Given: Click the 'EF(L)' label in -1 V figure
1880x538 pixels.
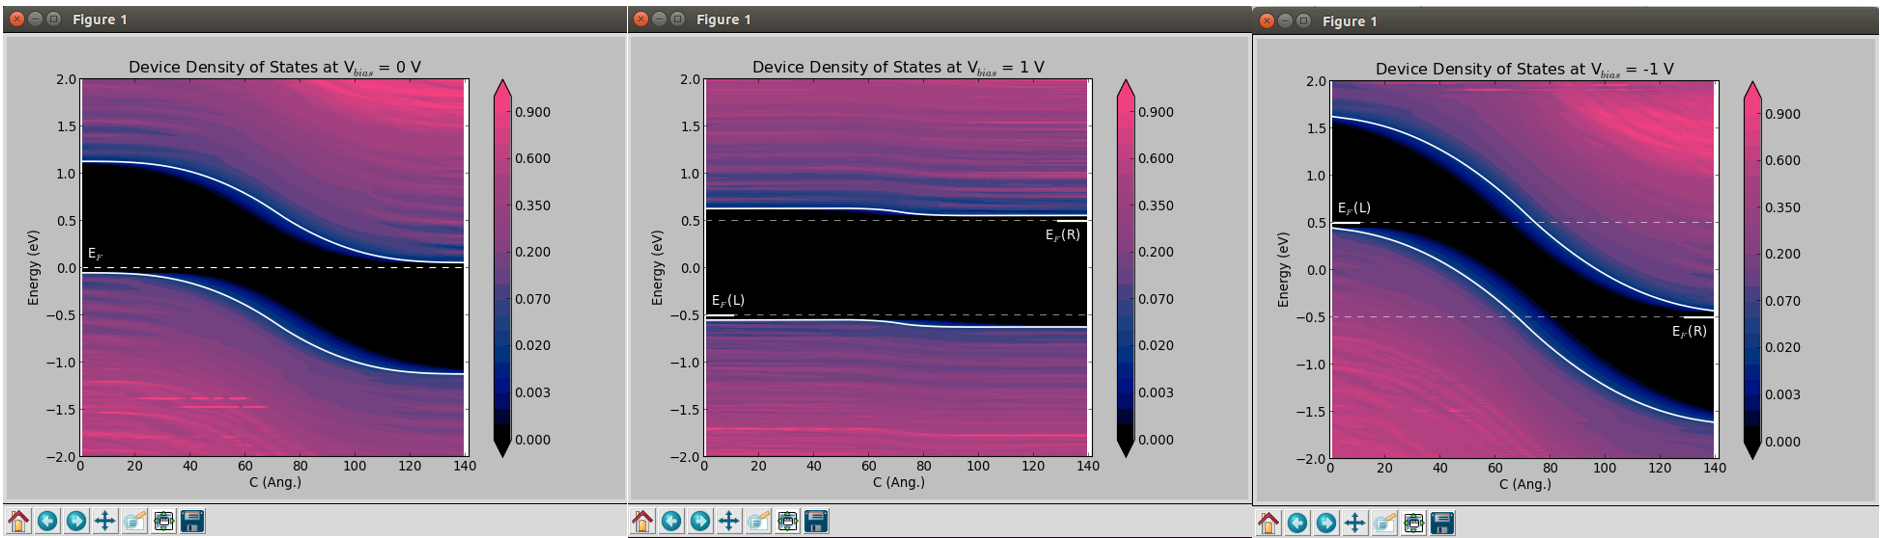Looking at the screenshot, I should (1354, 208).
